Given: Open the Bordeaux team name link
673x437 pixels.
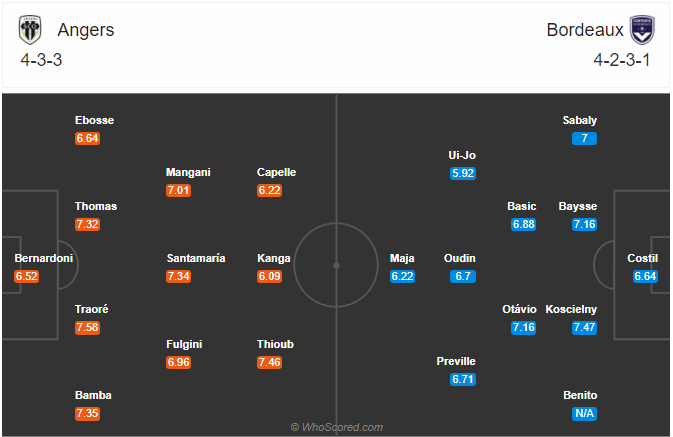Looking at the screenshot, I should [585, 30].
